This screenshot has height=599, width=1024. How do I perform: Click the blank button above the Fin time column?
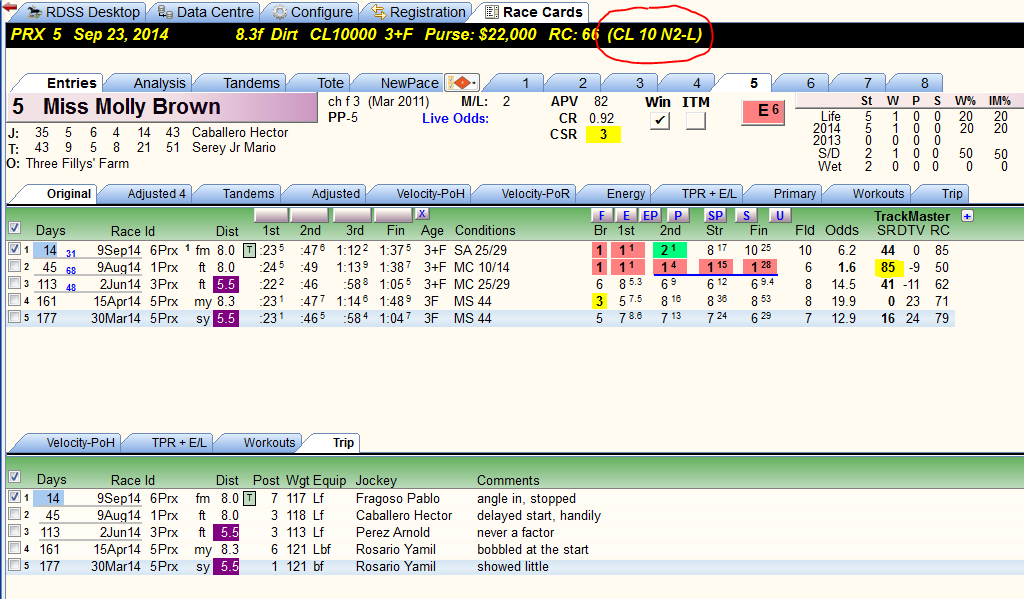point(394,215)
